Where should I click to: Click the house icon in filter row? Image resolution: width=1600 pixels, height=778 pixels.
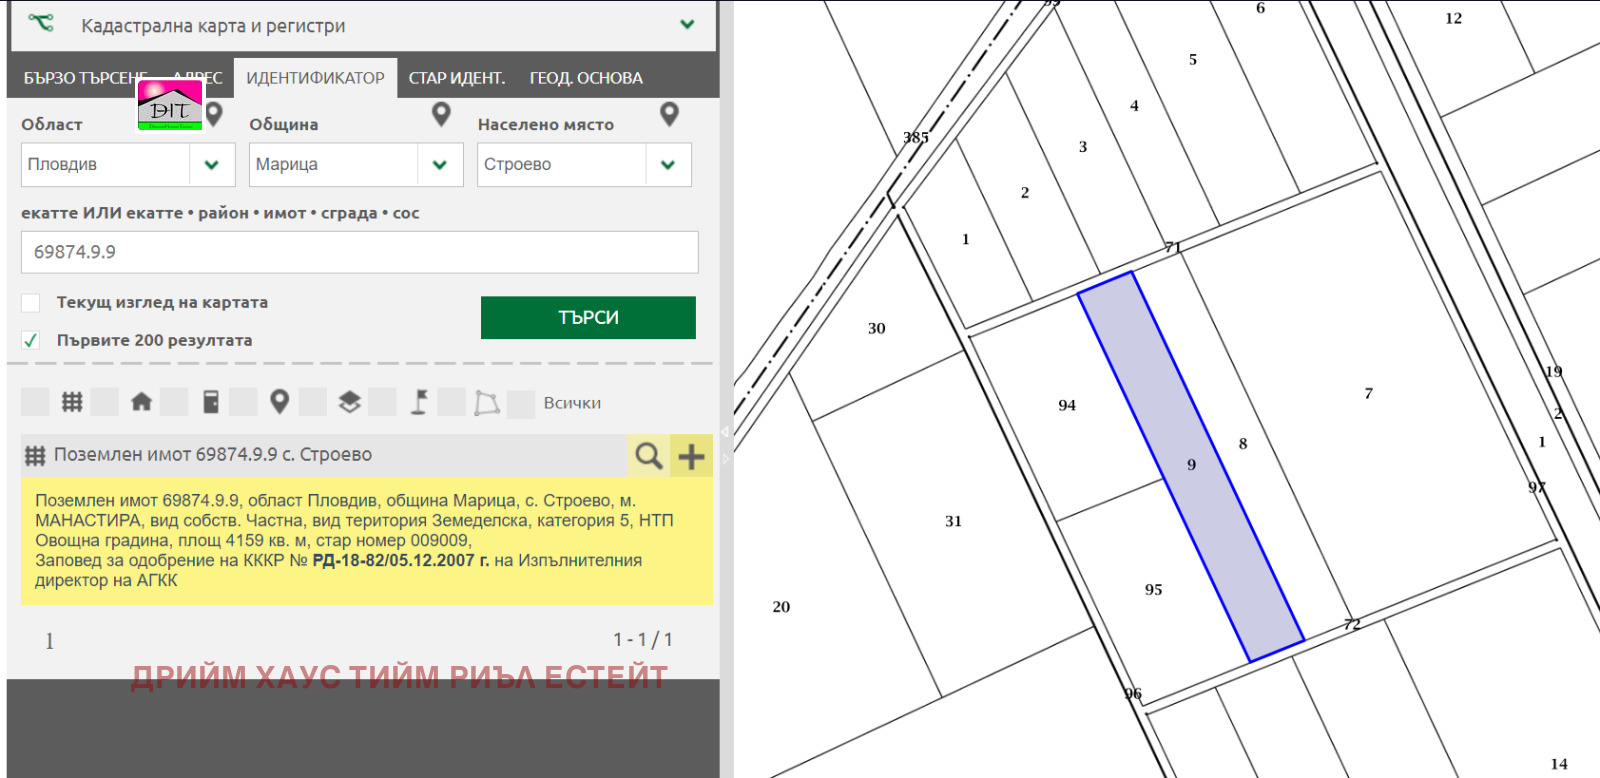(141, 402)
